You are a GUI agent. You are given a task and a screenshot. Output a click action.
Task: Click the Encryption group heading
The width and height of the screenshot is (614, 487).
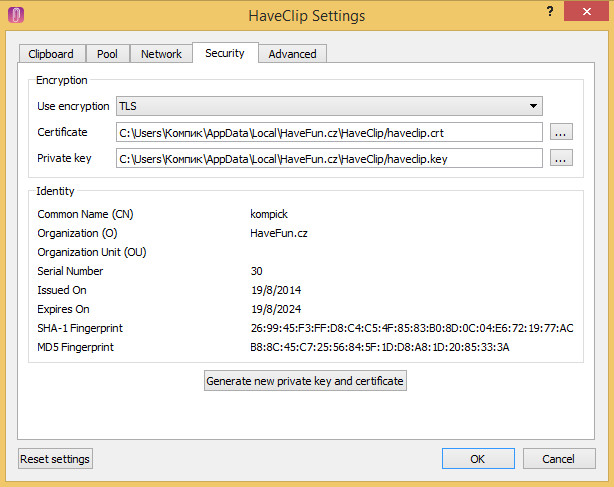coord(62,80)
